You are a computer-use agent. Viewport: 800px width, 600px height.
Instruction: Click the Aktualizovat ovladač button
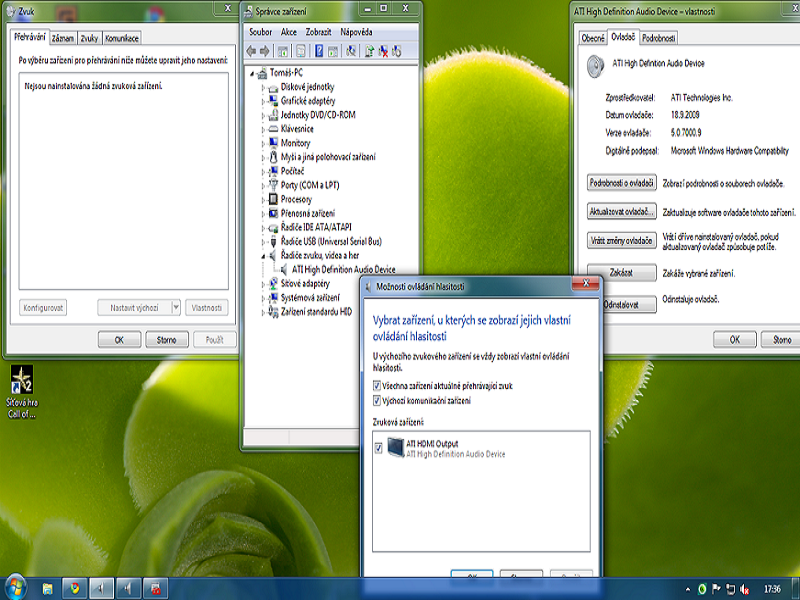(621, 211)
